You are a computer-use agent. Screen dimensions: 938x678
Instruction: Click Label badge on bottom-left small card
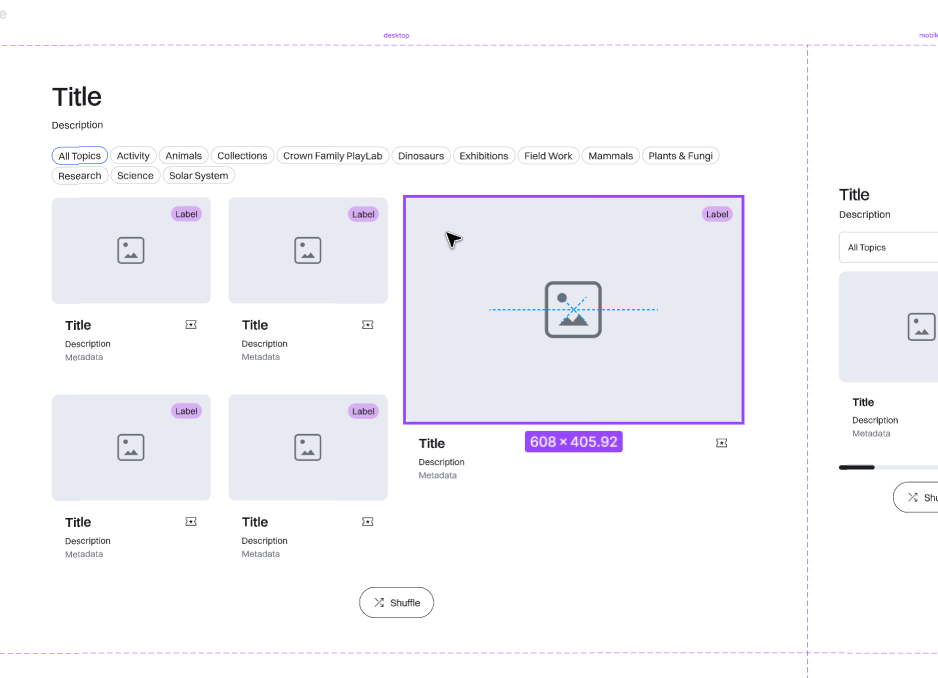[186, 411]
